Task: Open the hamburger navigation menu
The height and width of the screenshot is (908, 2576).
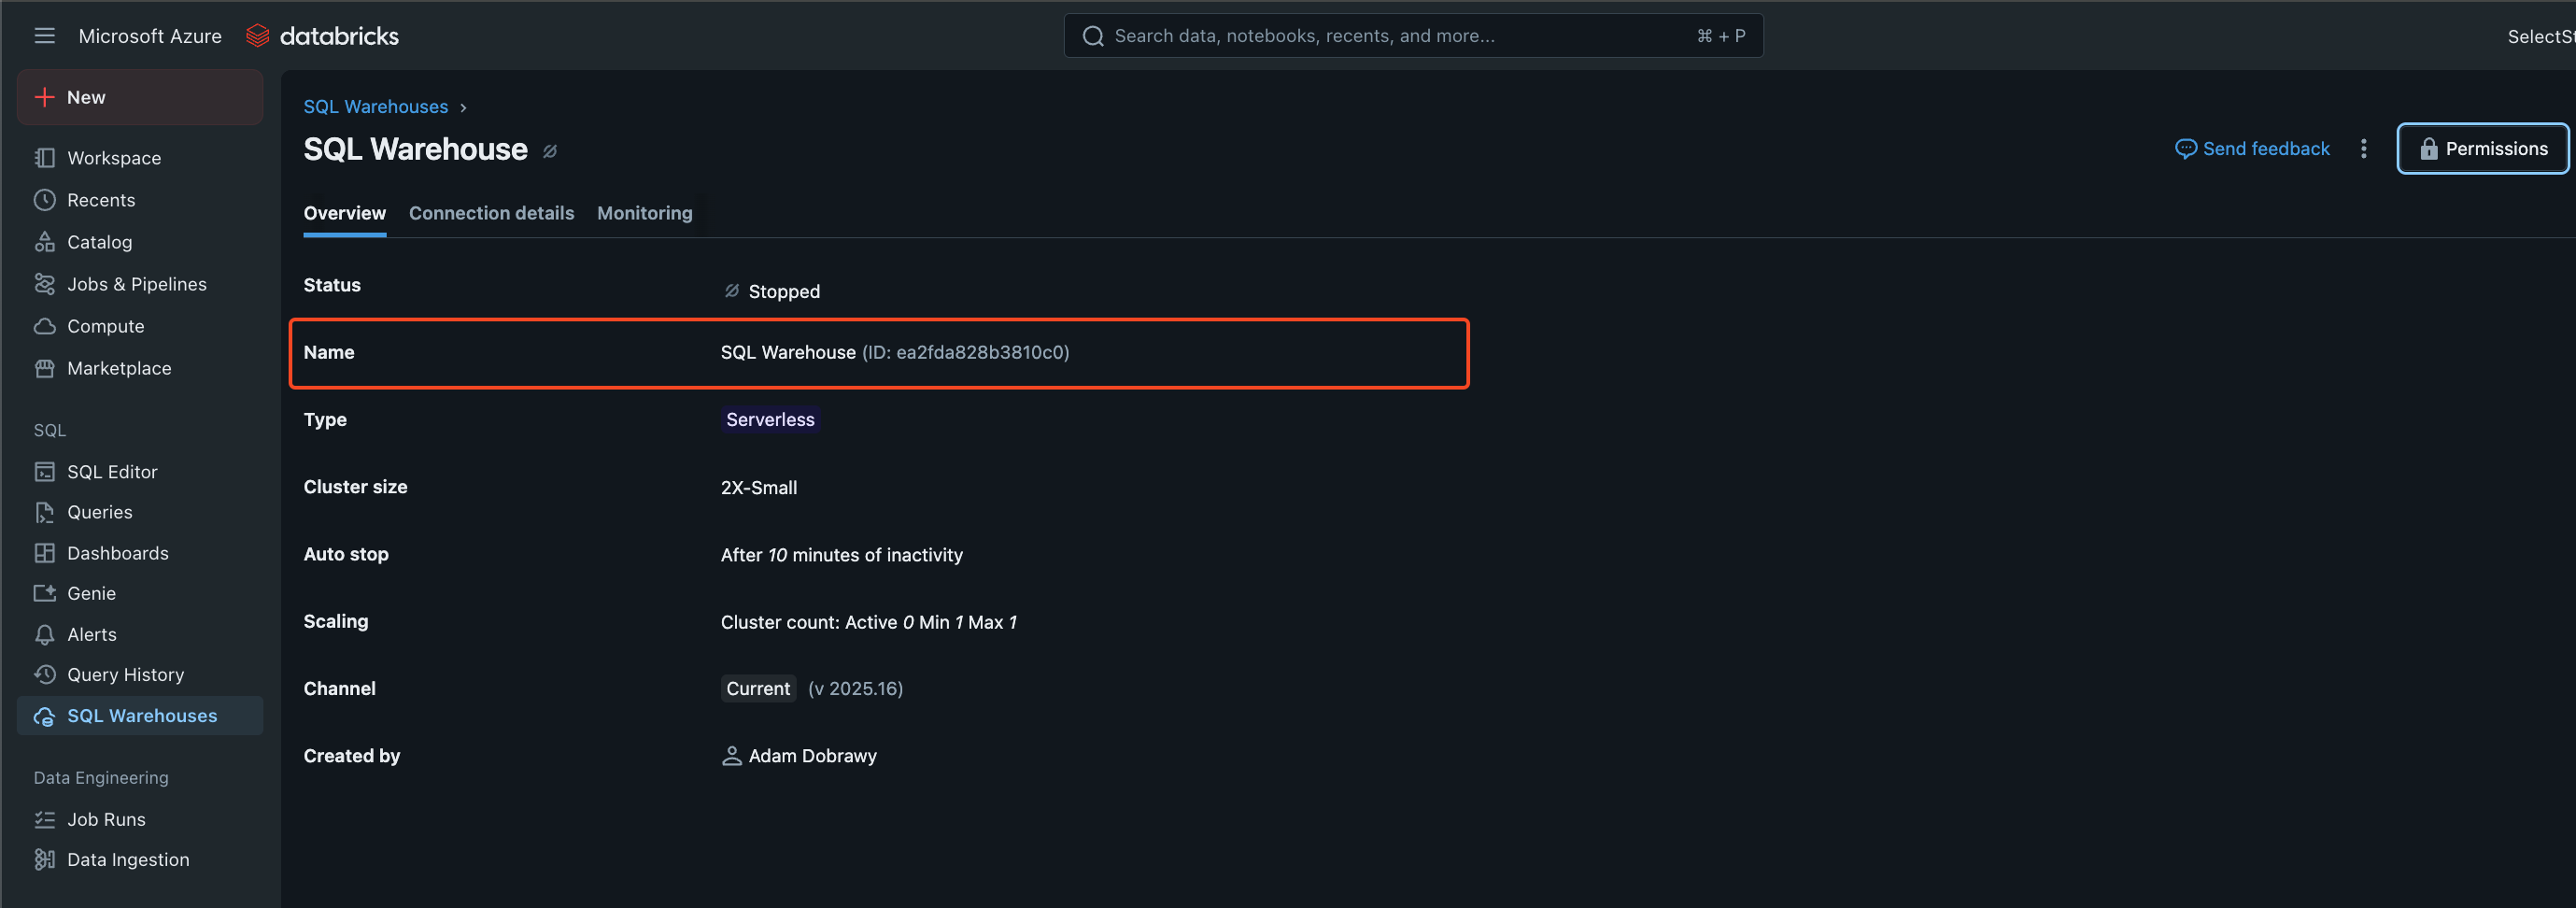Action: point(44,36)
